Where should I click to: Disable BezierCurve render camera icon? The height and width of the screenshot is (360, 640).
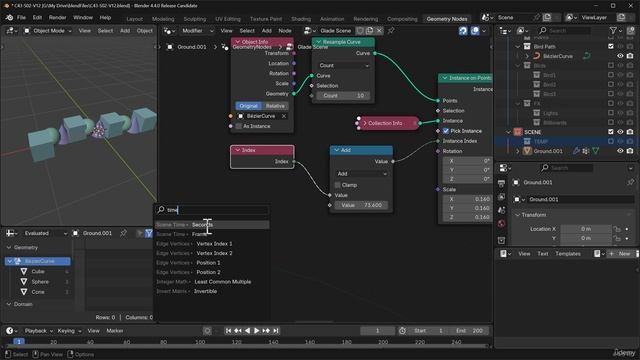(630, 56)
